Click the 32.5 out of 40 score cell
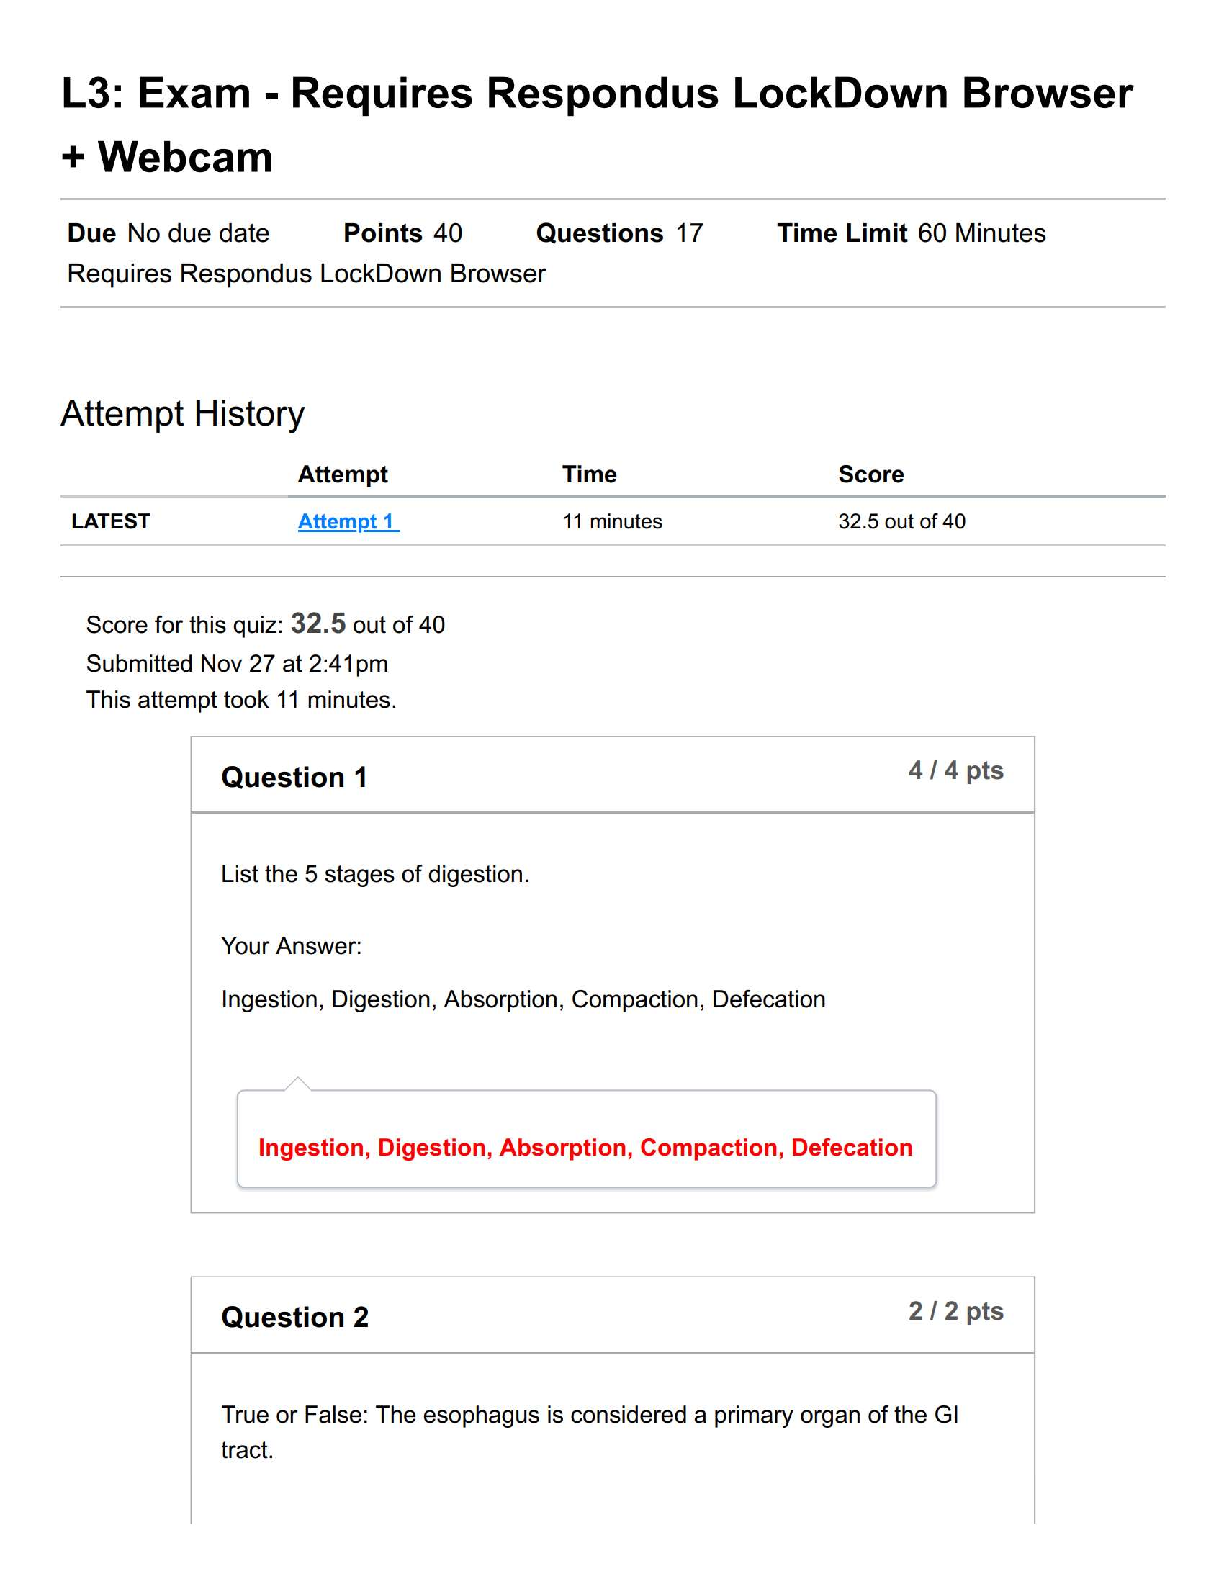1224x1584 pixels. tap(902, 521)
